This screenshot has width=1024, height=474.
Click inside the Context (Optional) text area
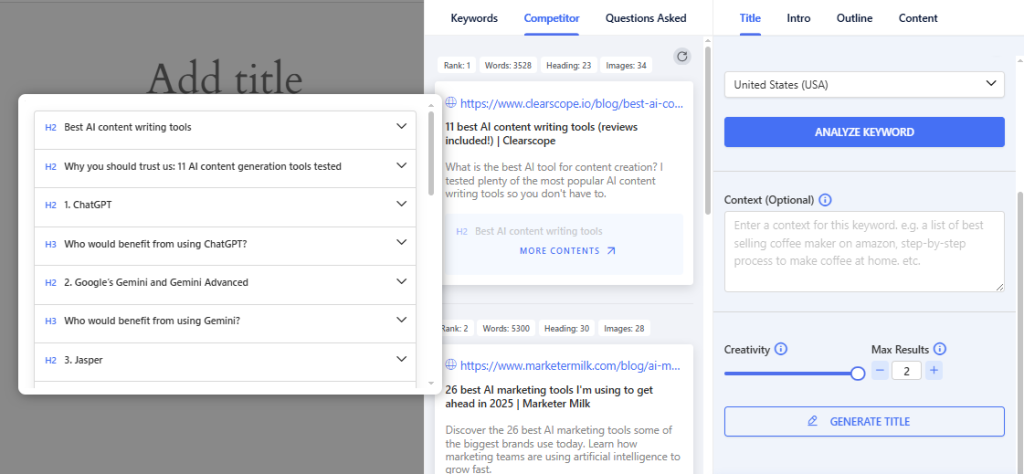click(864, 251)
